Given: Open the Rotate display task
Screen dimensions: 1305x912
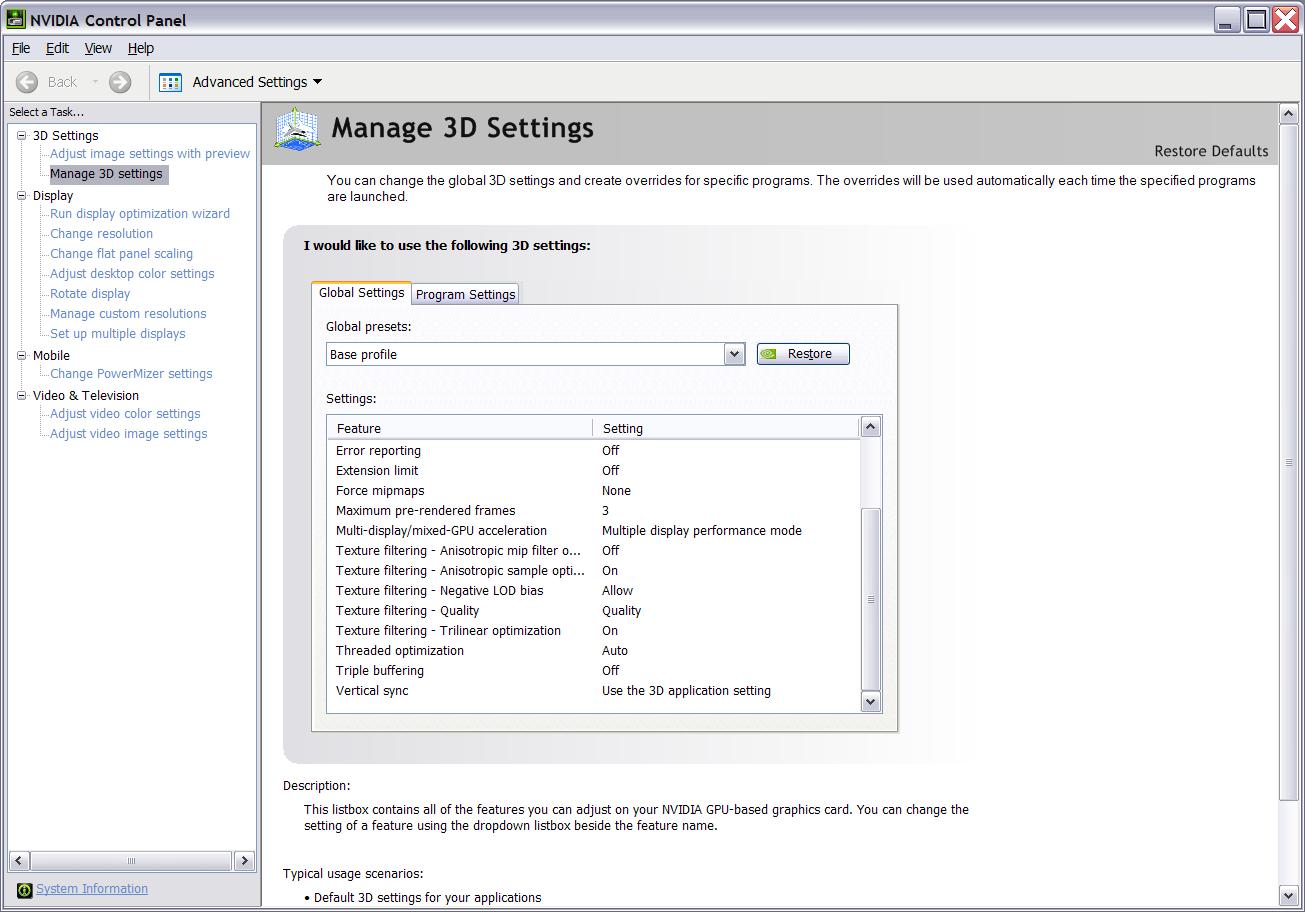Looking at the screenshot, I should coord(90,294).
